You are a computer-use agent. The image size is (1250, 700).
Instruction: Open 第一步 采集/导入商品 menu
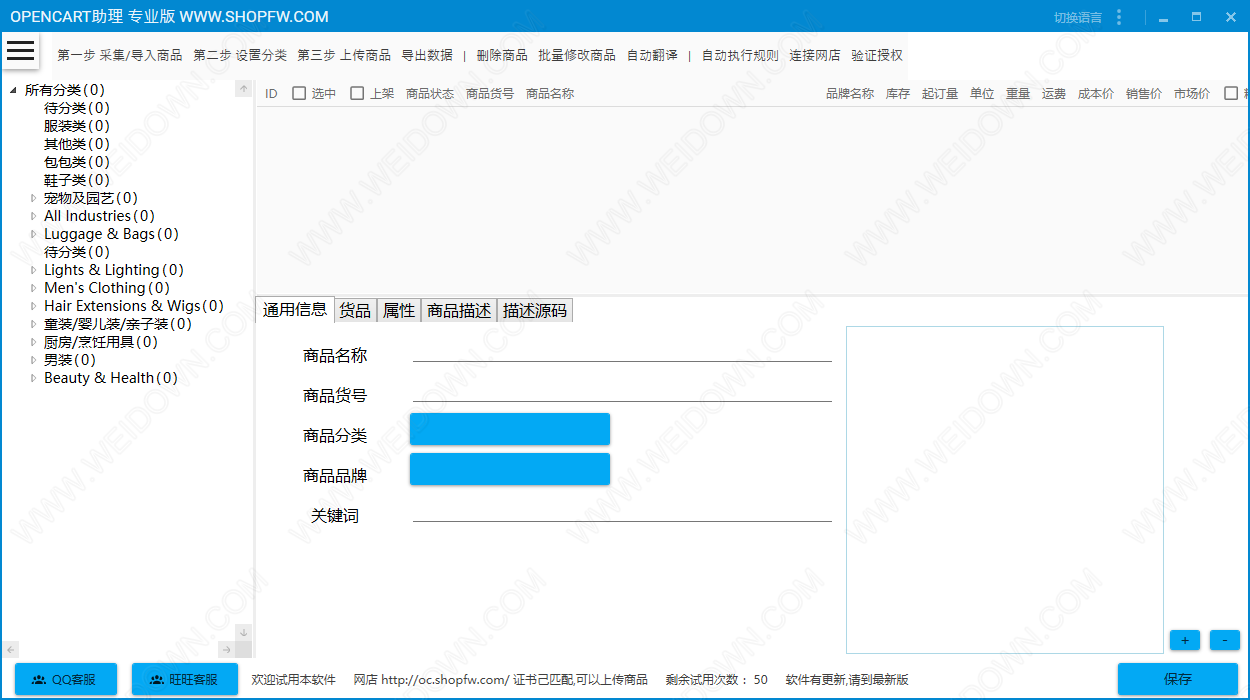(x=120, y=55)
